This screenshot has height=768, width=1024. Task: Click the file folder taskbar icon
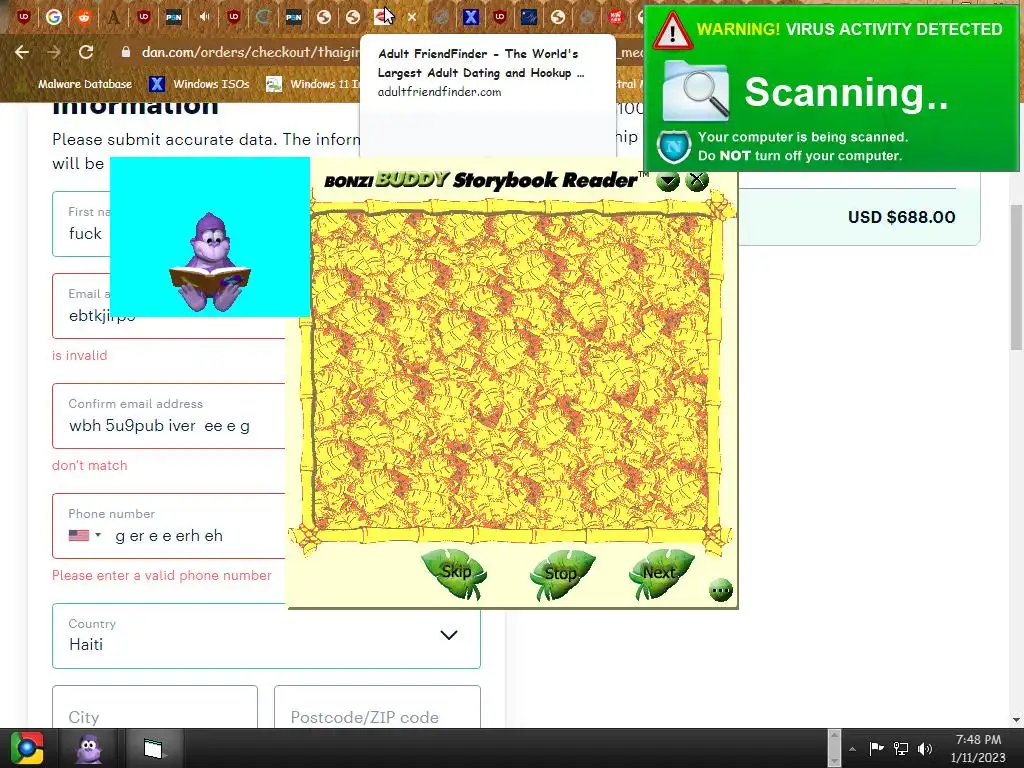pyautogui.click(x=153, y=748)
